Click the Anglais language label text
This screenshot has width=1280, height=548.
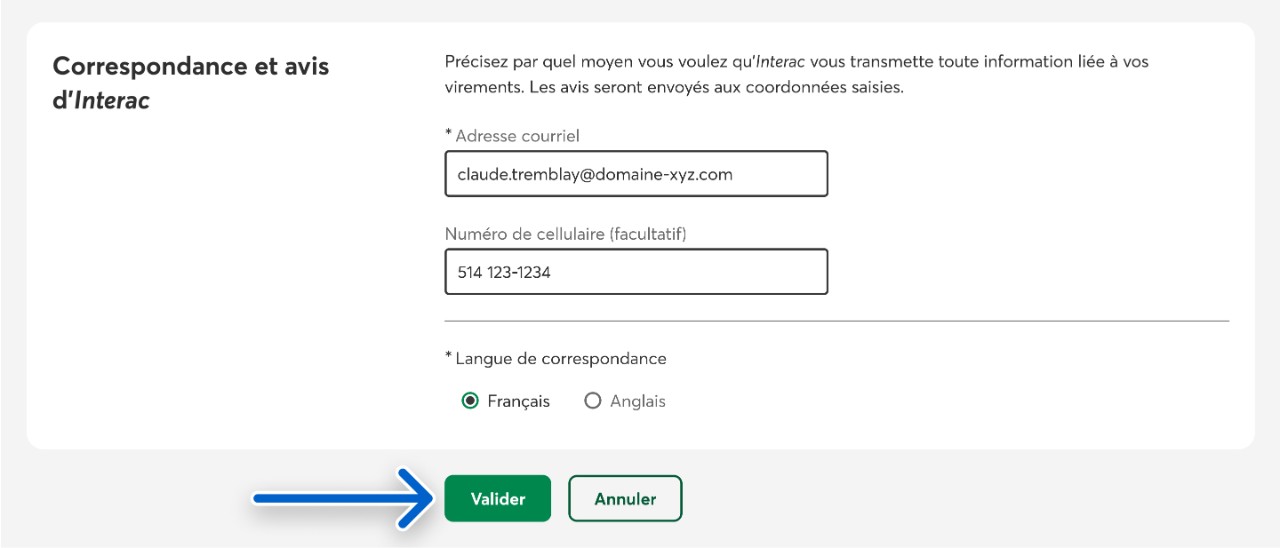coord(638,401)
